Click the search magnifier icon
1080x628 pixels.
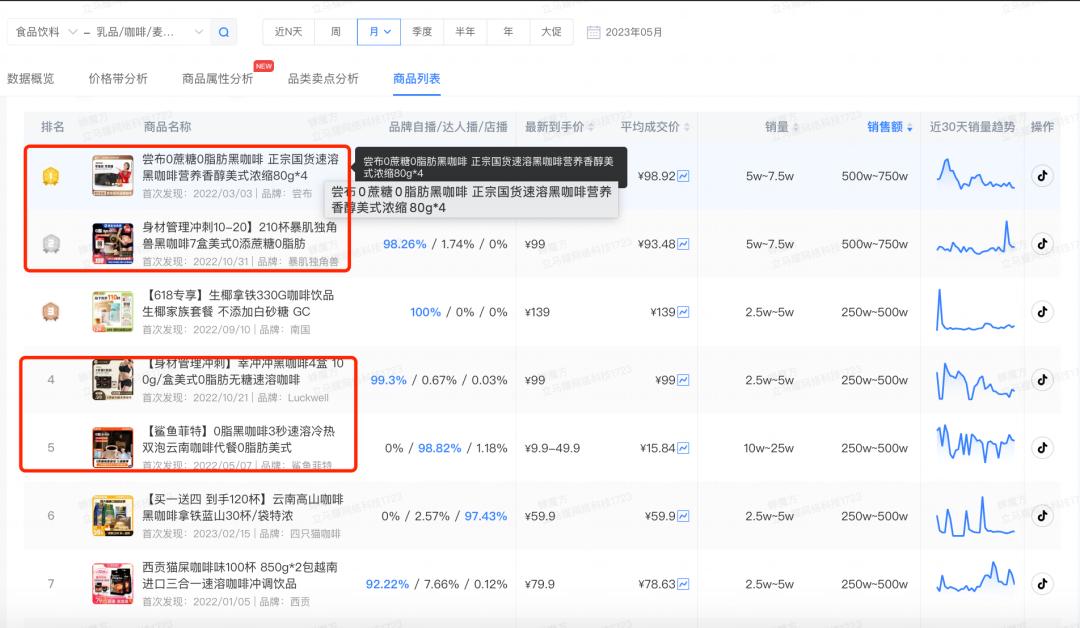[222, 31]
